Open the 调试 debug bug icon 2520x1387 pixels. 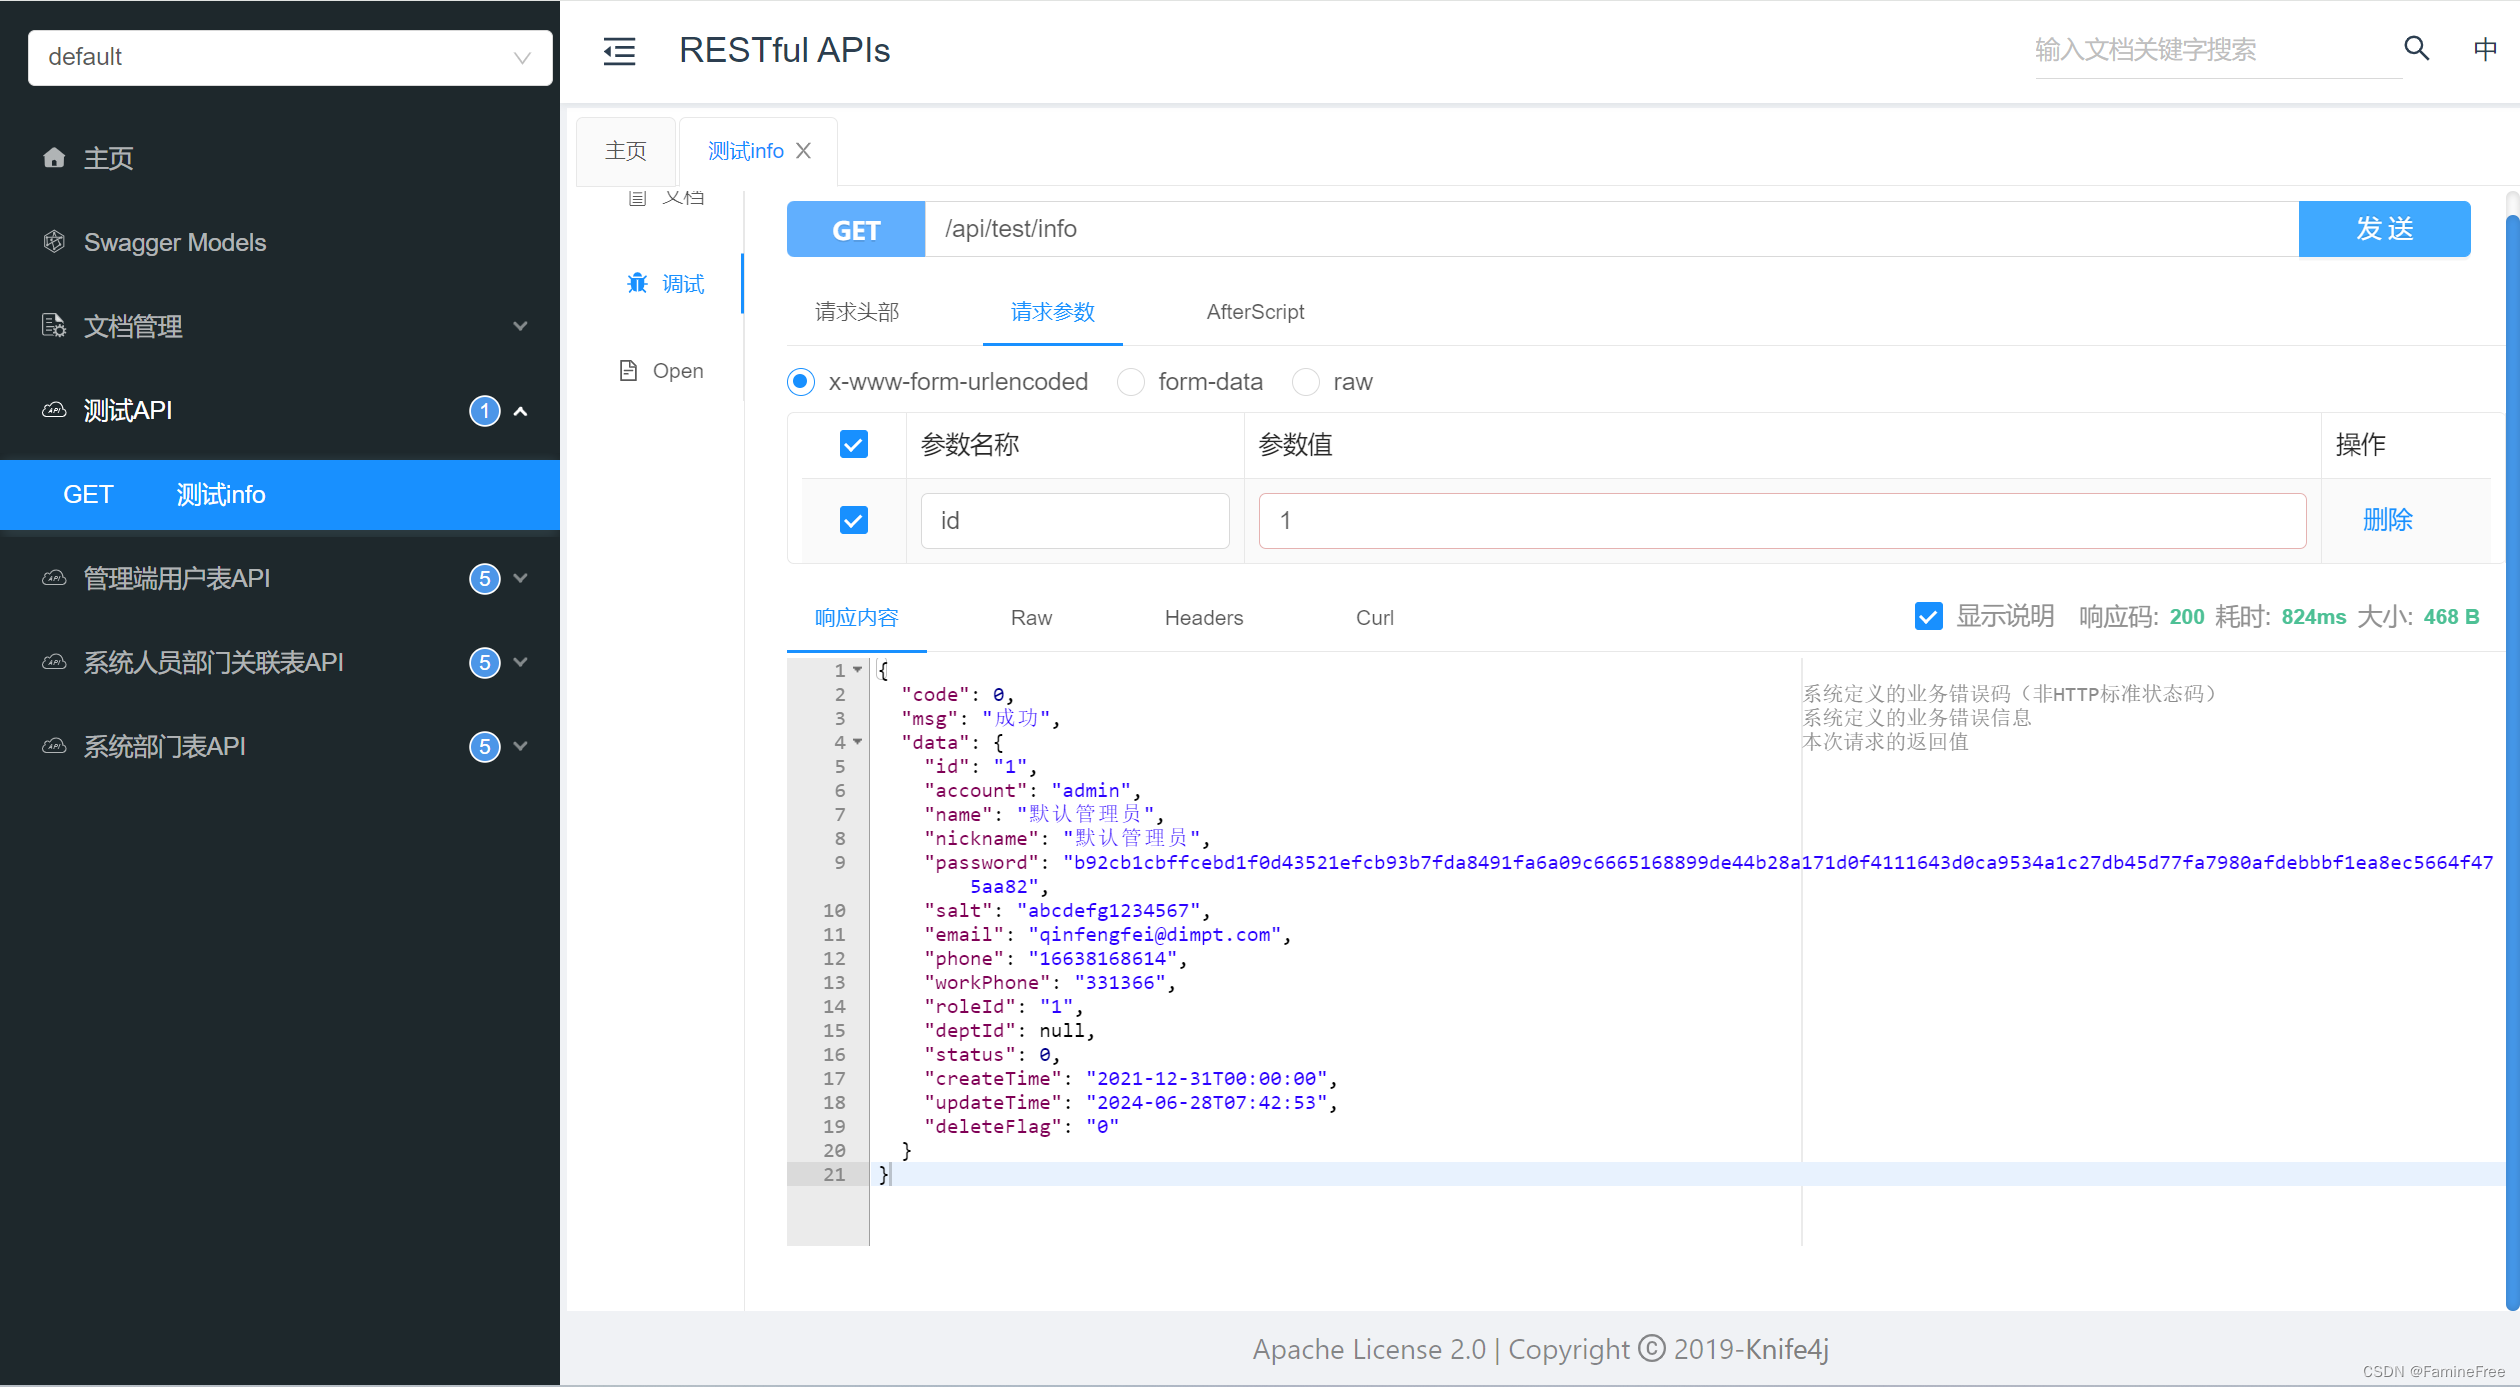(637, 284)
